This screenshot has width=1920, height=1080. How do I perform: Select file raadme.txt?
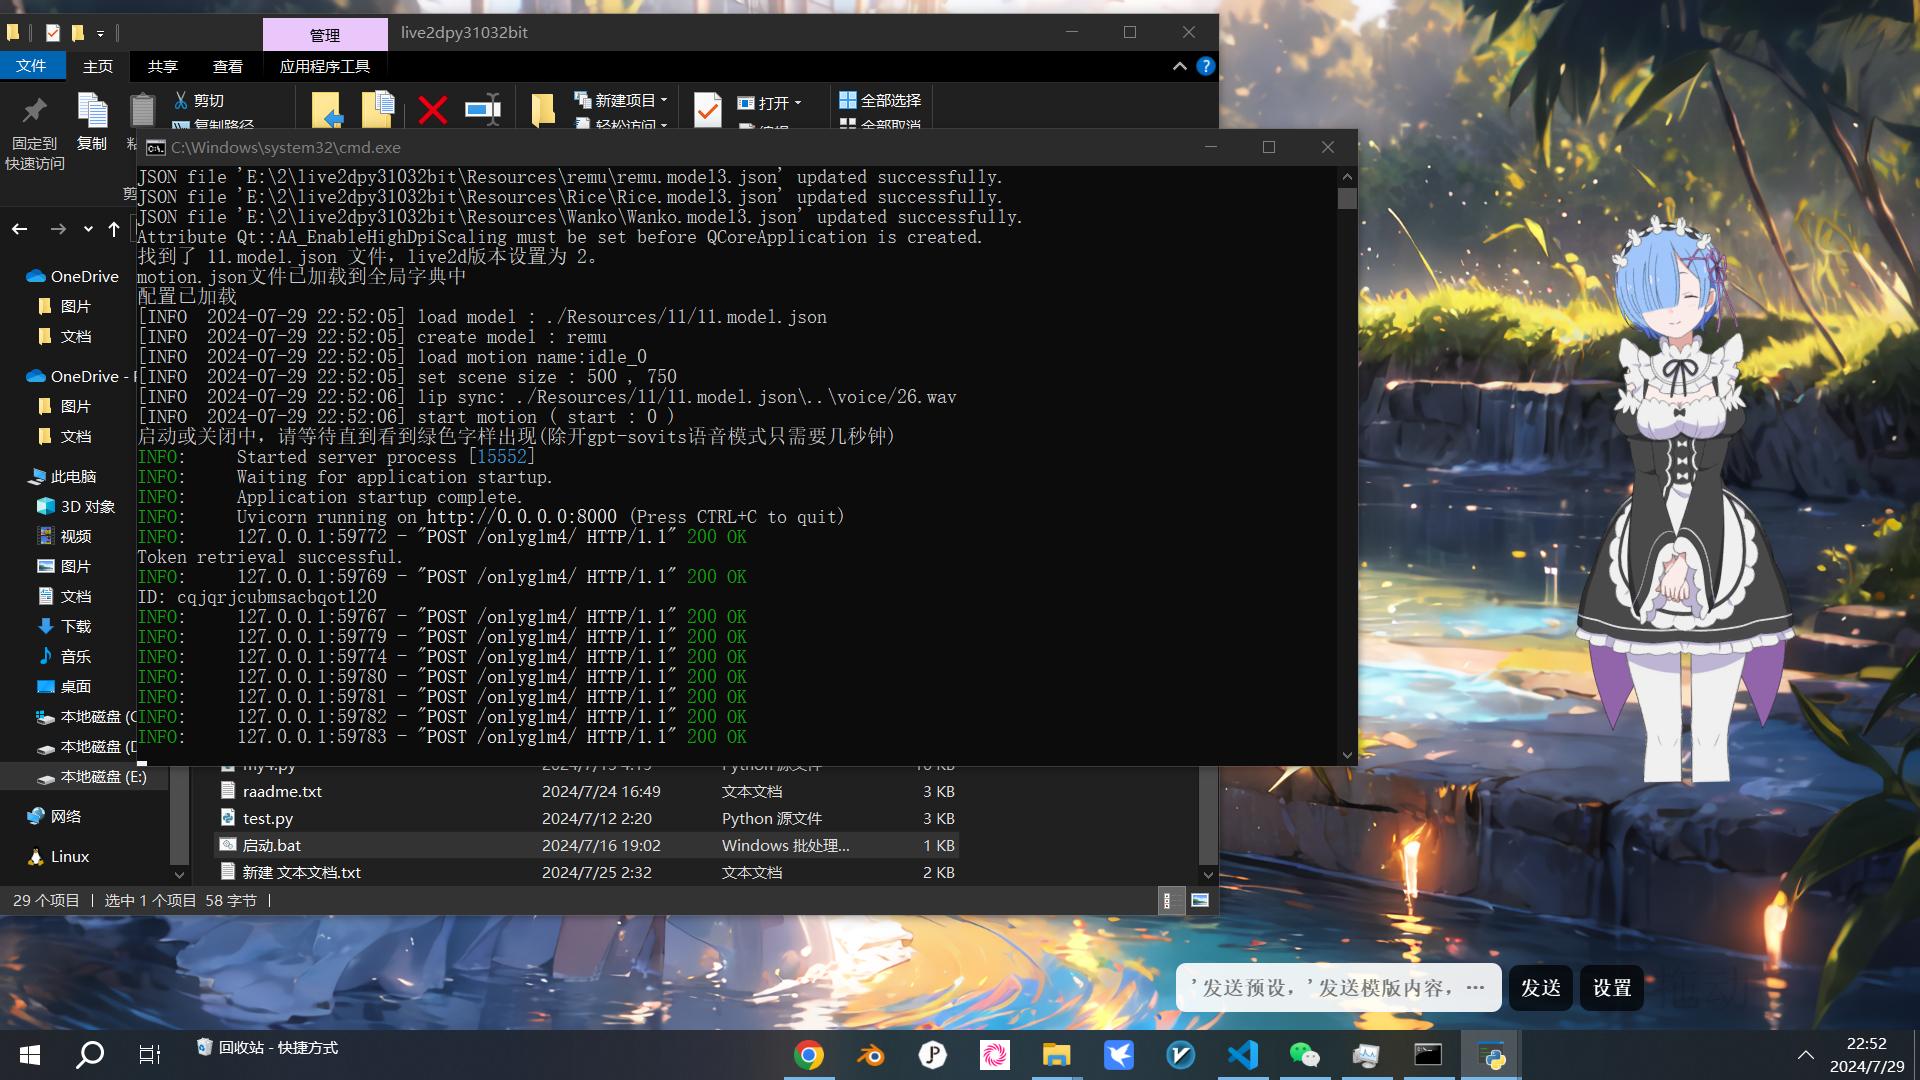pyautogui.click(x=586, y=791)
